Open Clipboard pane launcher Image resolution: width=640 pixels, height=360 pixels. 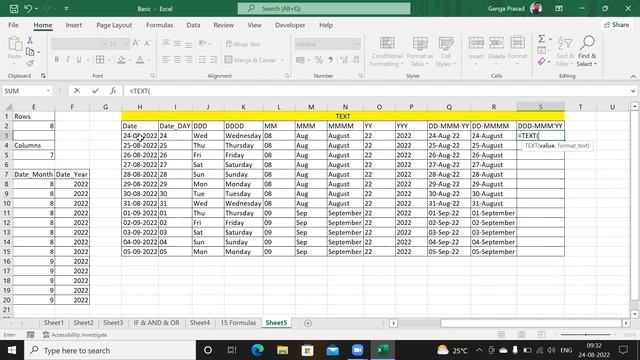click(43, 76)
